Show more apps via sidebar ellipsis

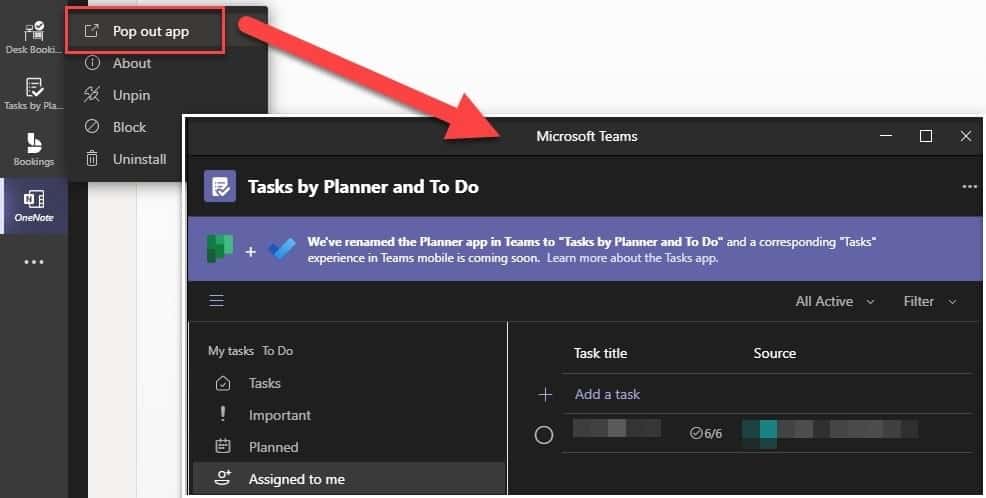[34, 262]
